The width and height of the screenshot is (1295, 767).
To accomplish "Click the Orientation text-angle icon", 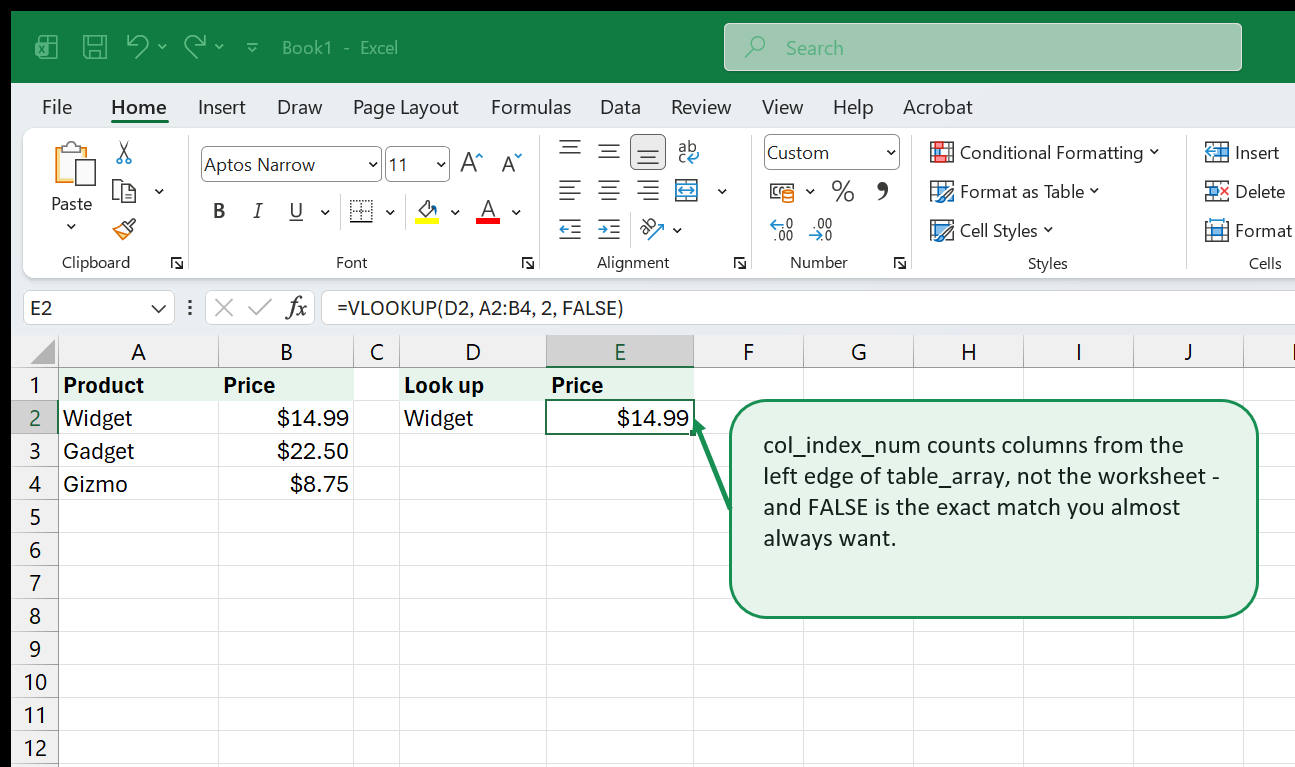I will (x=651, y=229).
